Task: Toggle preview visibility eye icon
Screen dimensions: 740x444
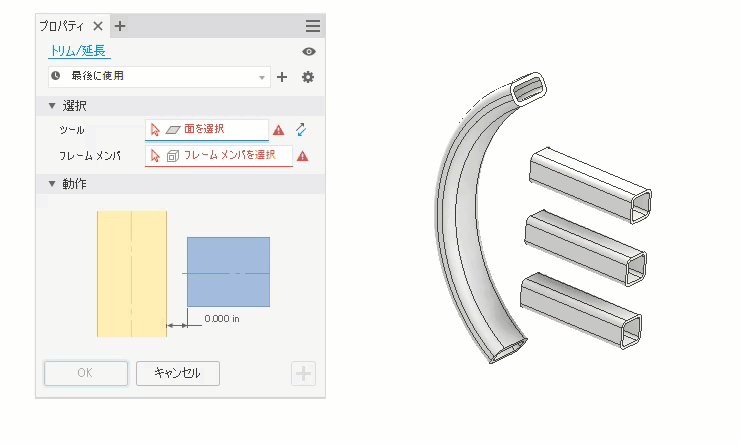Action: pos(309,51)
